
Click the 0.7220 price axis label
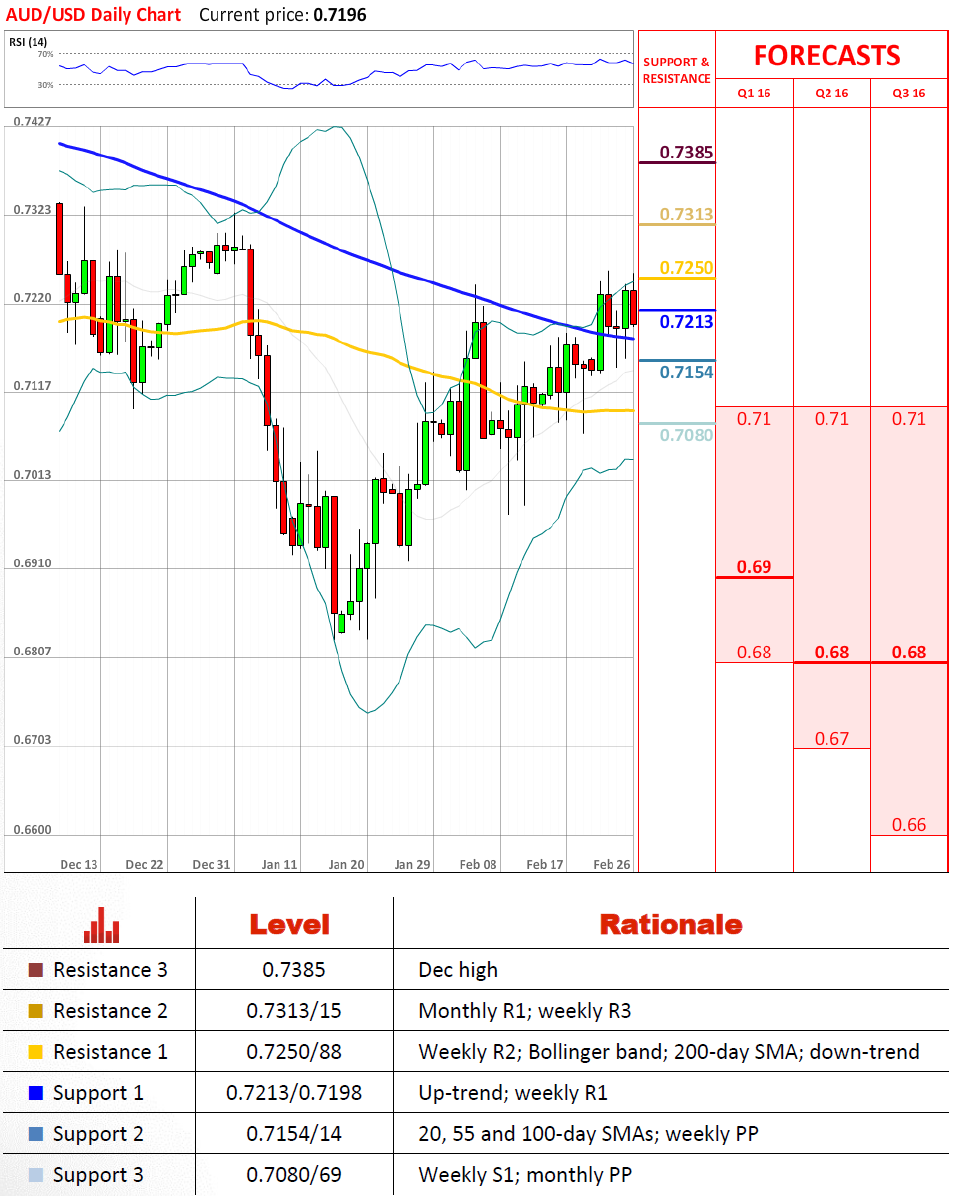tap(33, 297)
